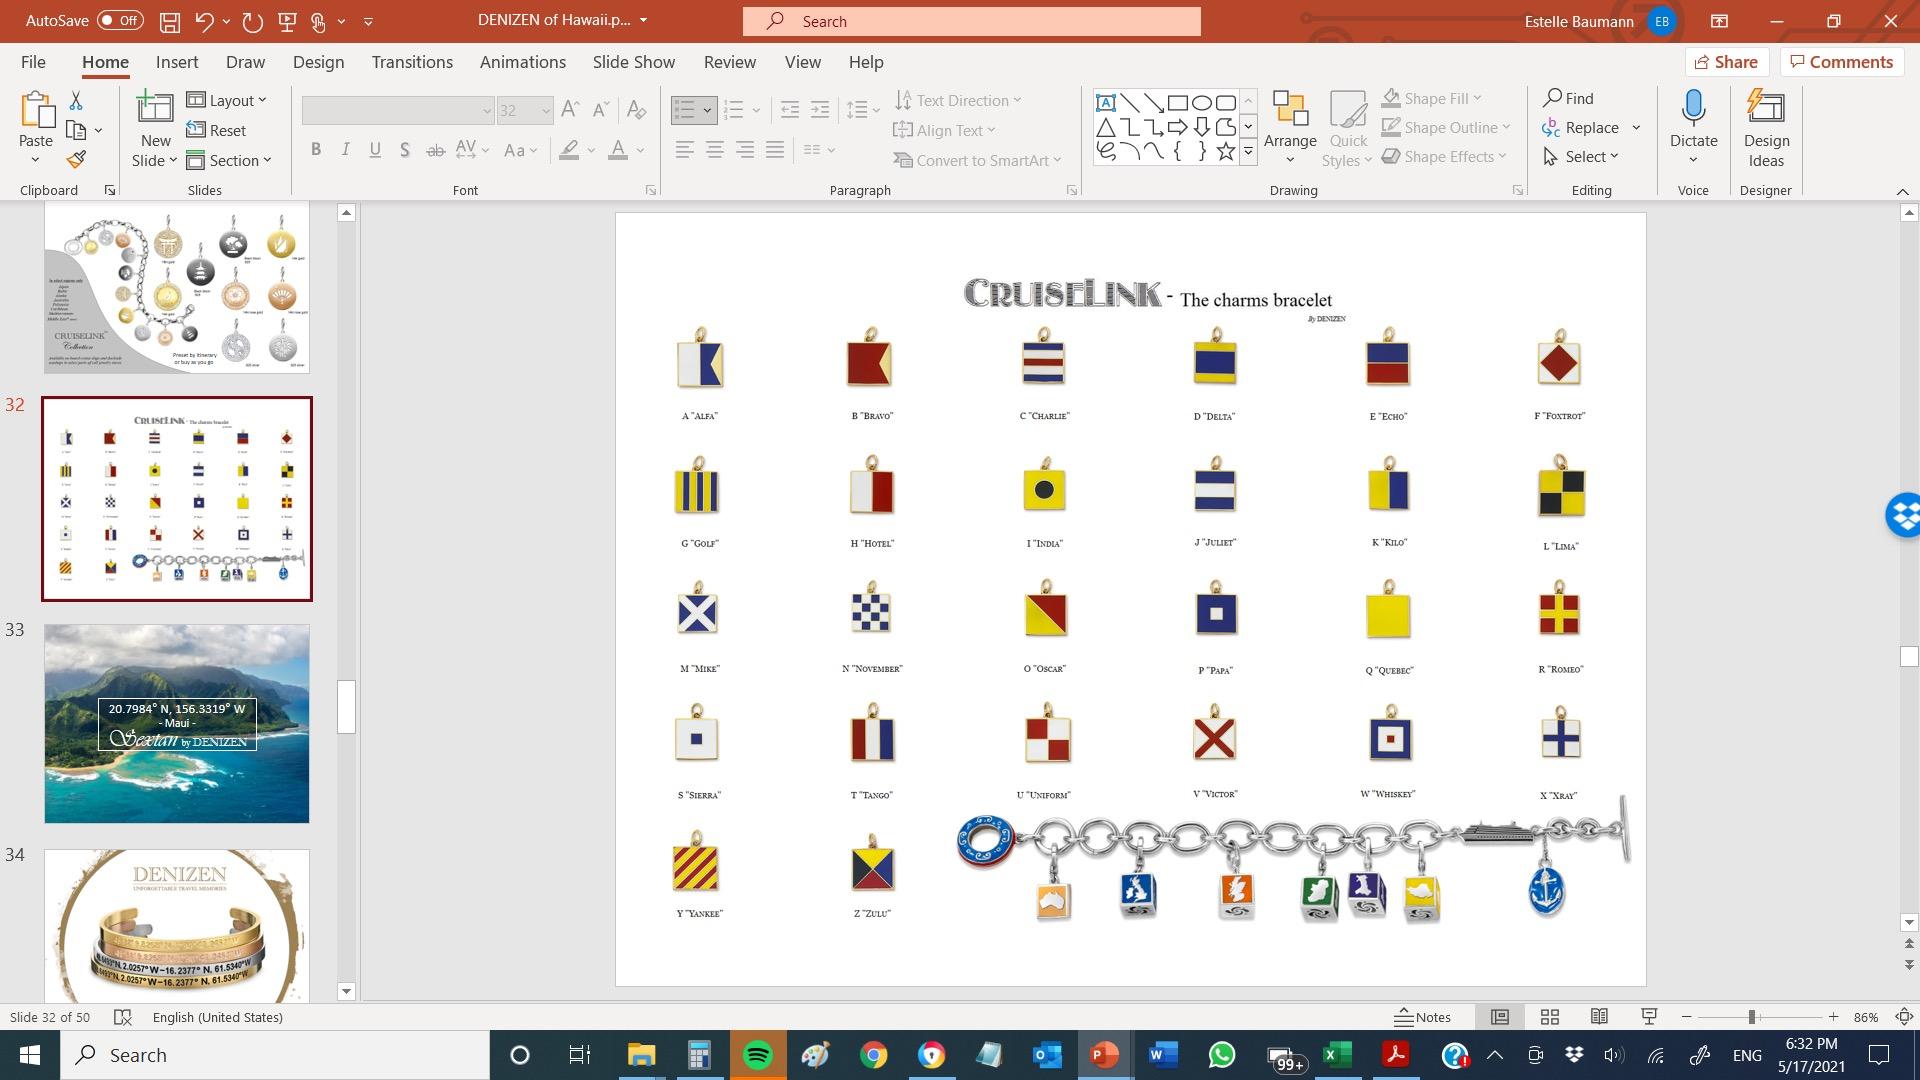Switch to Slide Sorter view
Image resolution: width=1920 pixels, height=1080 pixels.
1549,1017
